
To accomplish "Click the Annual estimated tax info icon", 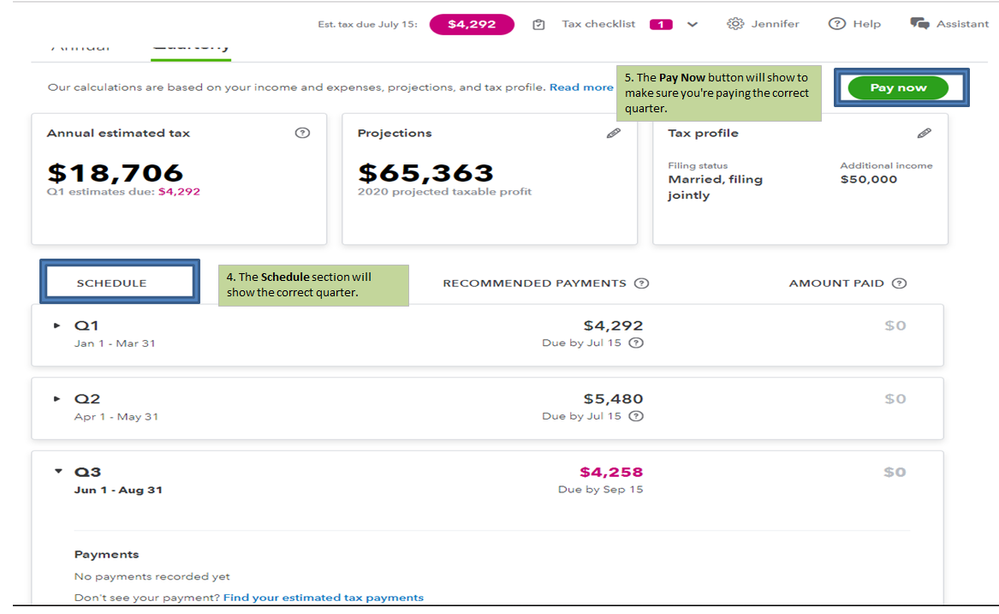I will point(303,133).
